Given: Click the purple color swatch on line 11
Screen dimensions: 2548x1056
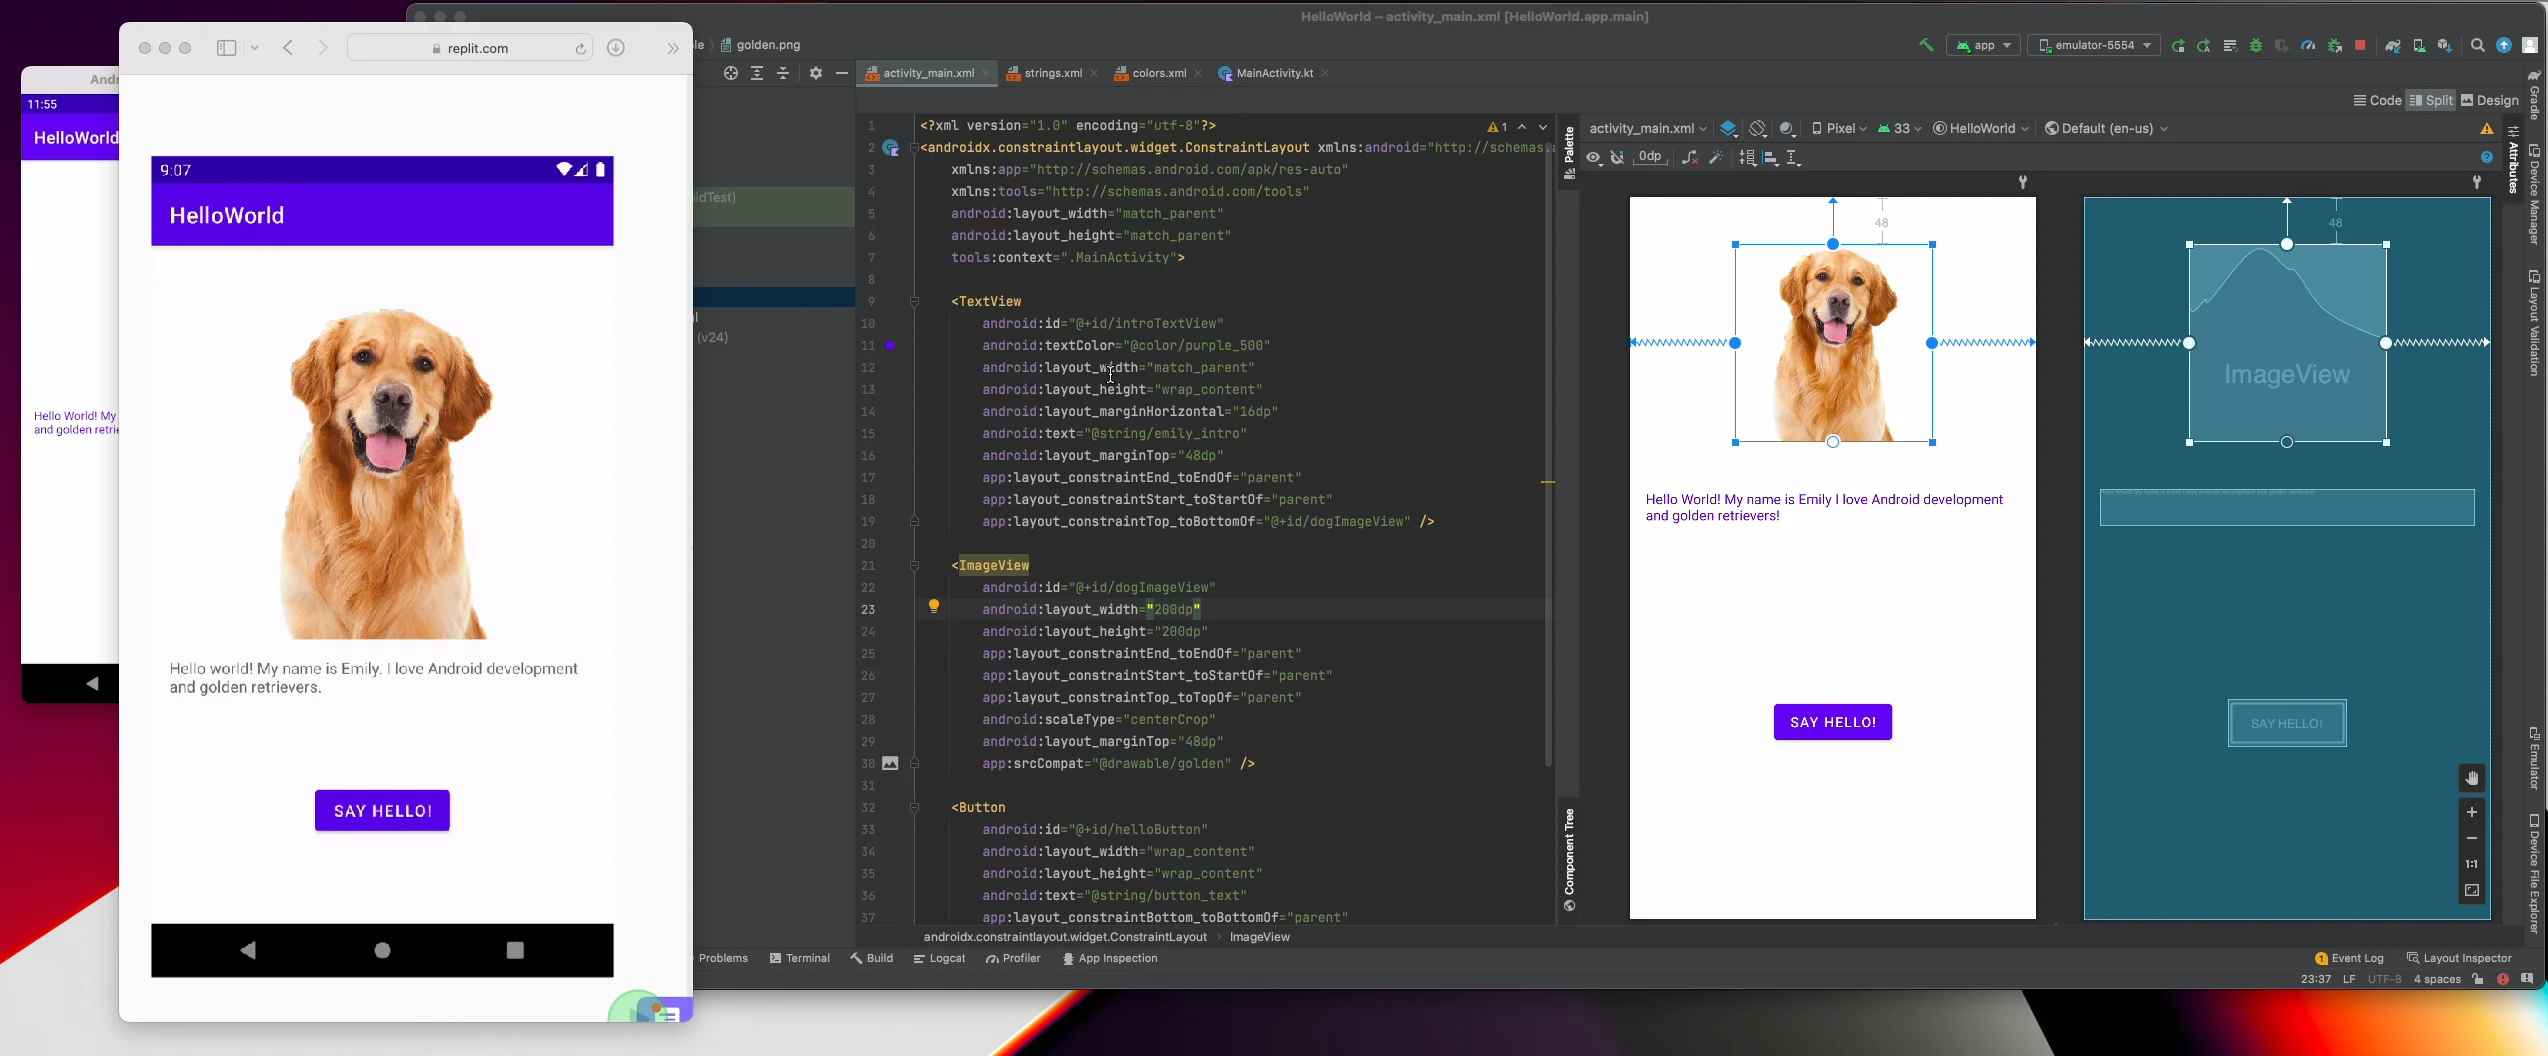Looking at the screenshot, I should click(x=890, y=345).
